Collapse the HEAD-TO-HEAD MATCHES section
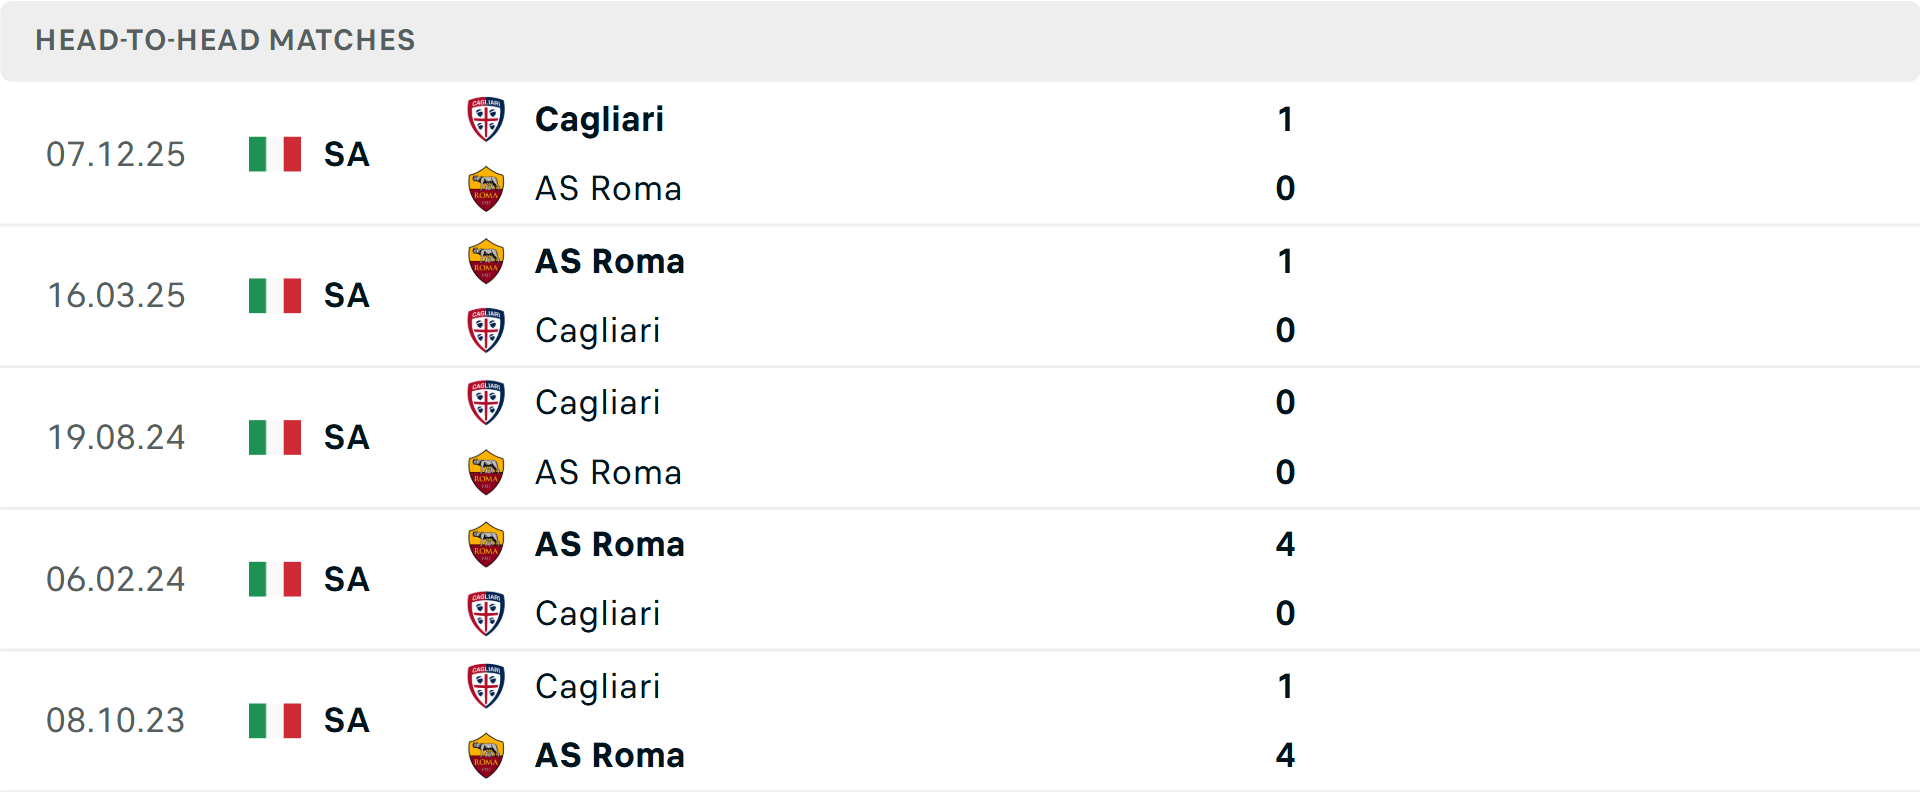1920x792 pixels. click(x=224, y=41)
